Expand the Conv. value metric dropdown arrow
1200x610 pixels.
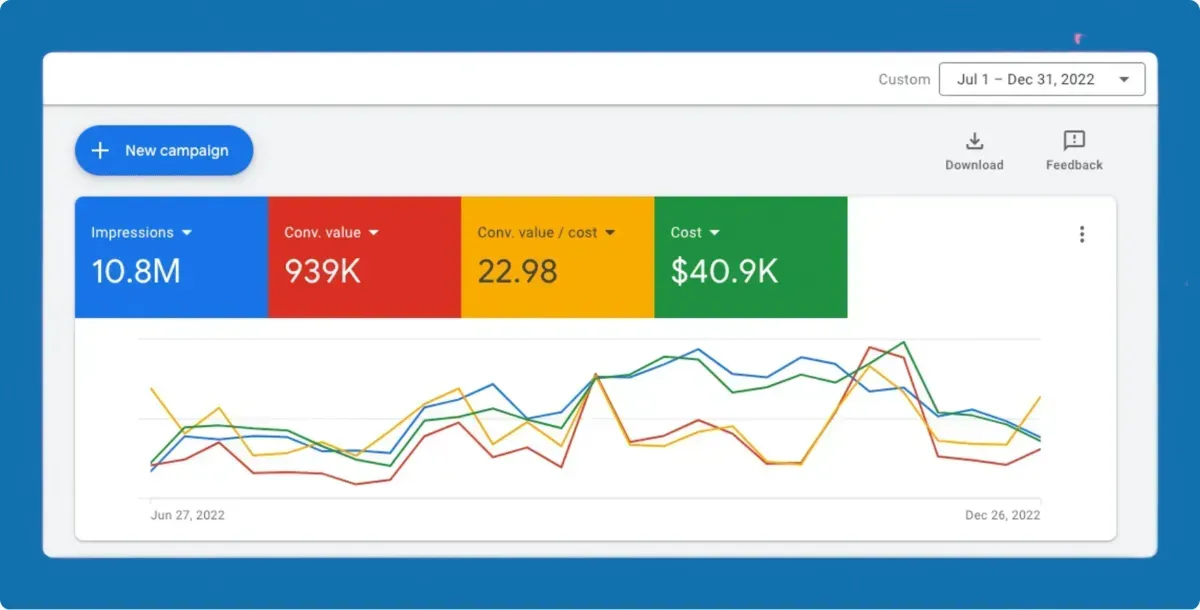tap(374, 233)
